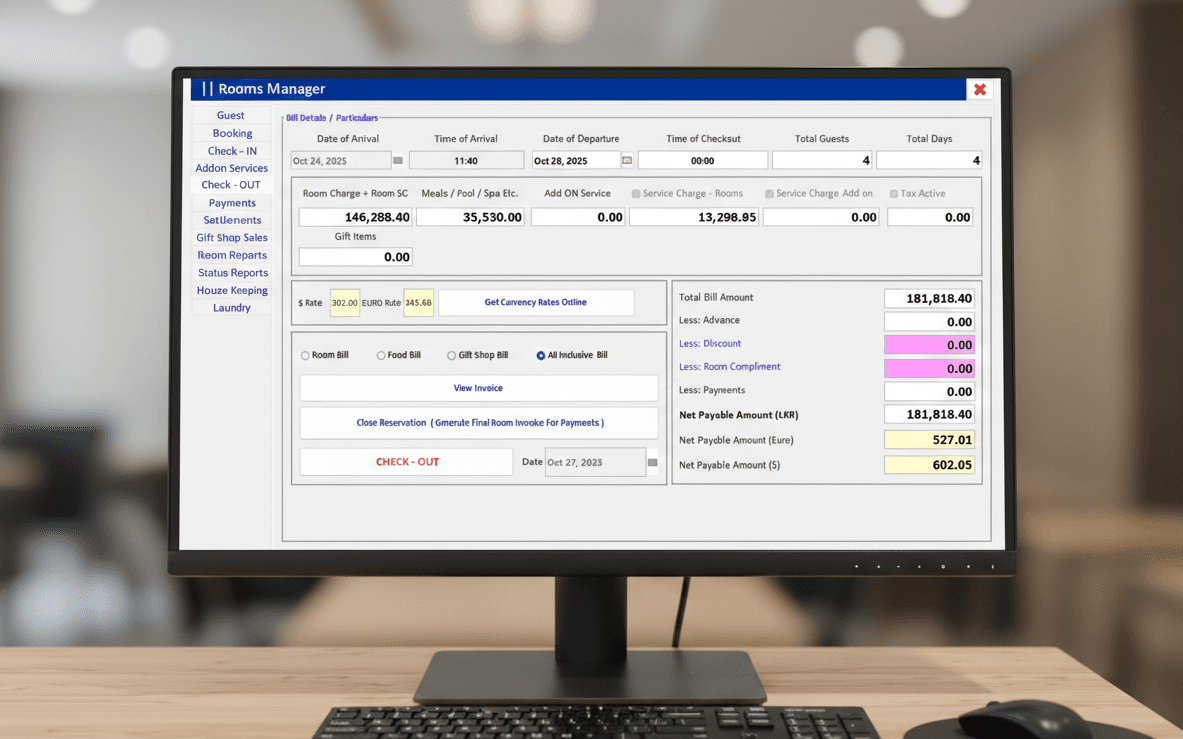Click Get Currency Rates Online
Screen dimensions: 1183x739
click(536, 302)
